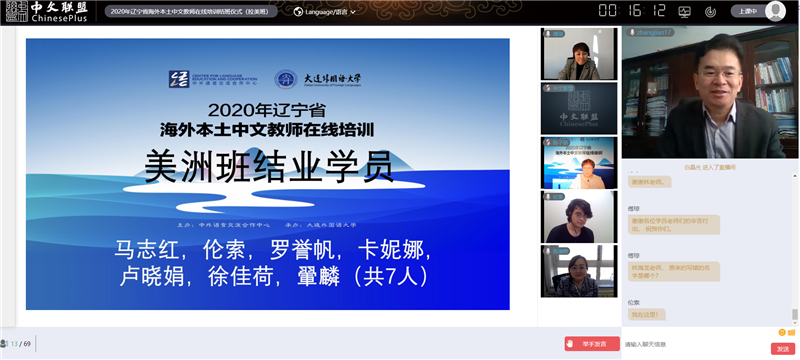Click the course title pill in header

click(x=191, y=11)
